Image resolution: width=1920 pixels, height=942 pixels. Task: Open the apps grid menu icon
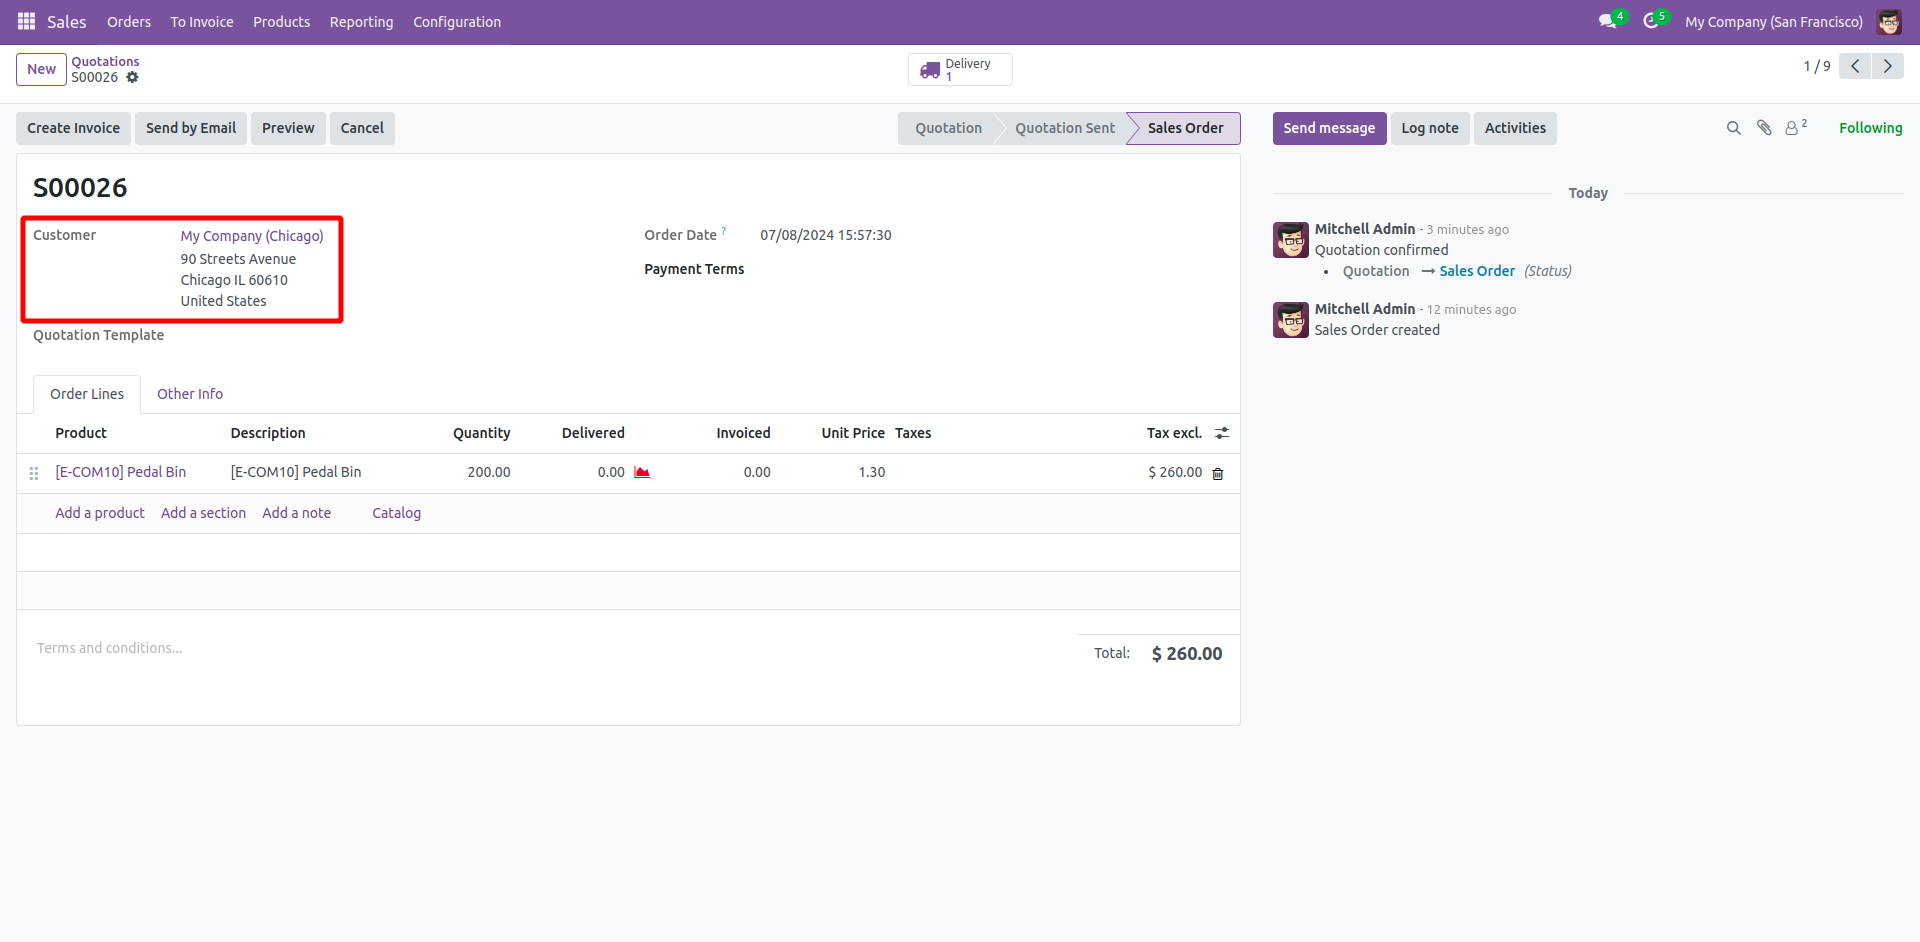click(26, 21)
